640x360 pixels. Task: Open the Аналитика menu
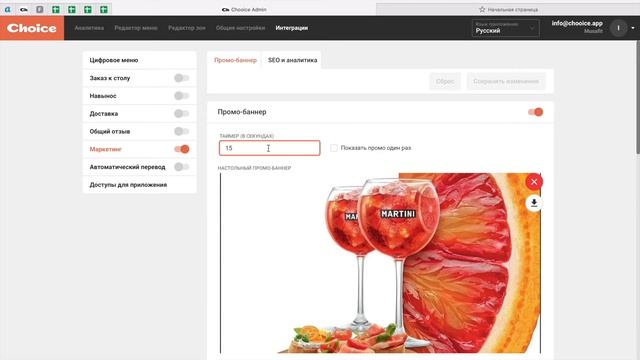tap(89, 28)
